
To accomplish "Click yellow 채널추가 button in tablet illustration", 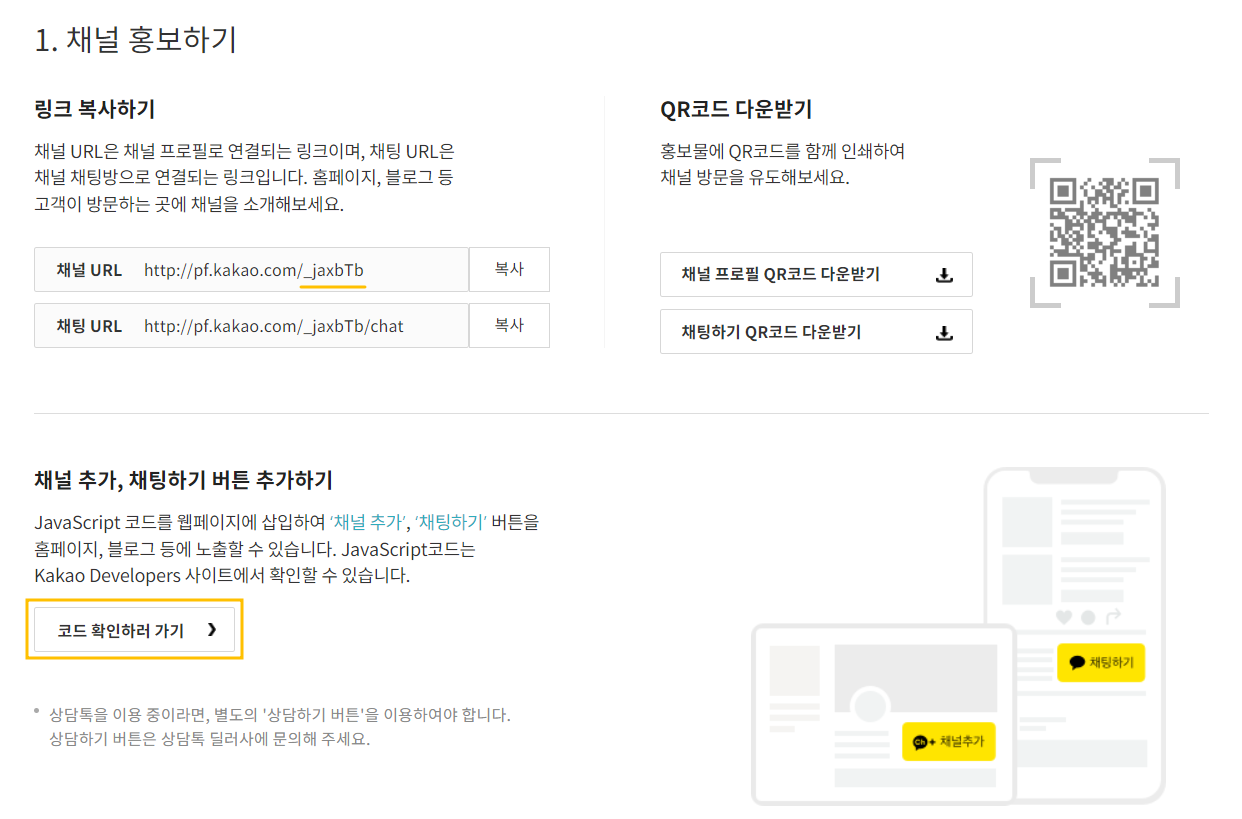I will (x=948, y=741).
